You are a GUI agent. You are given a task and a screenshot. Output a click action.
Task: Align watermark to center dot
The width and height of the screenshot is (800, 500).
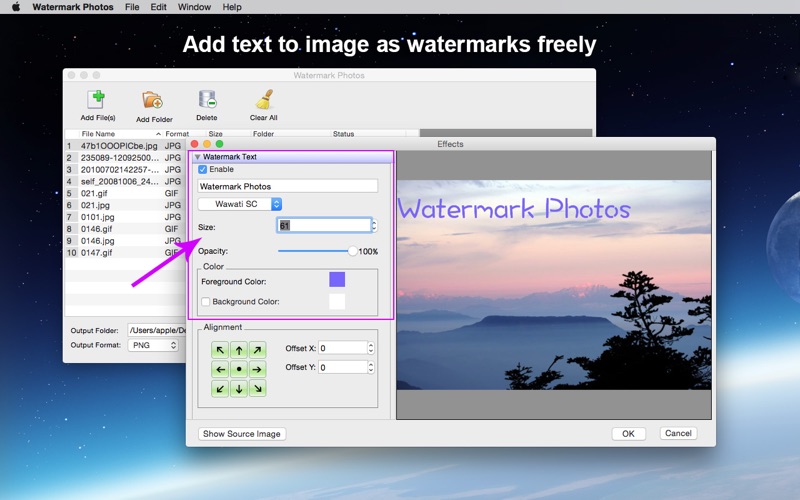coord(239,369)
